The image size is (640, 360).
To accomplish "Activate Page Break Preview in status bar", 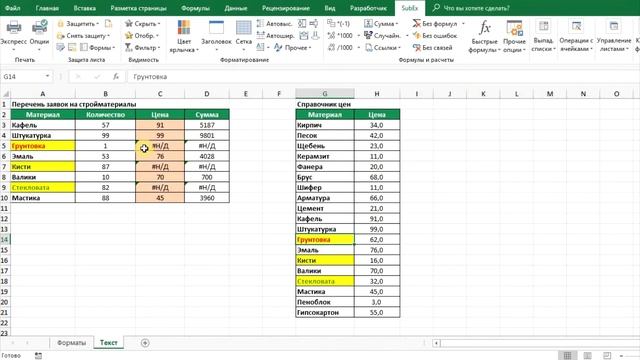I will point(607,356).
